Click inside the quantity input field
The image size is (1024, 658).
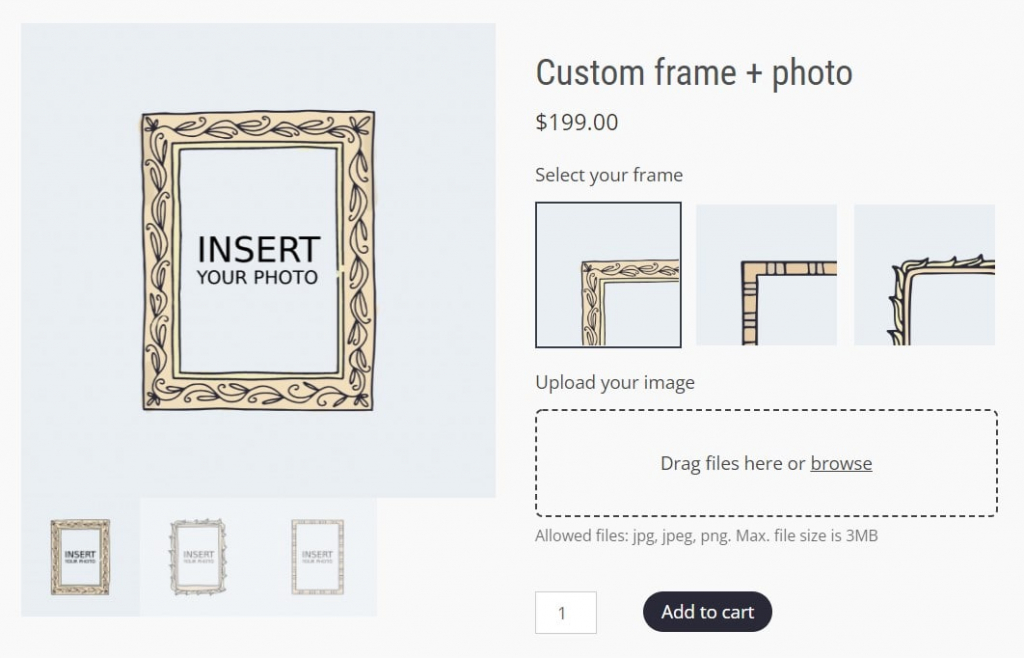click(x=566, y=612)
